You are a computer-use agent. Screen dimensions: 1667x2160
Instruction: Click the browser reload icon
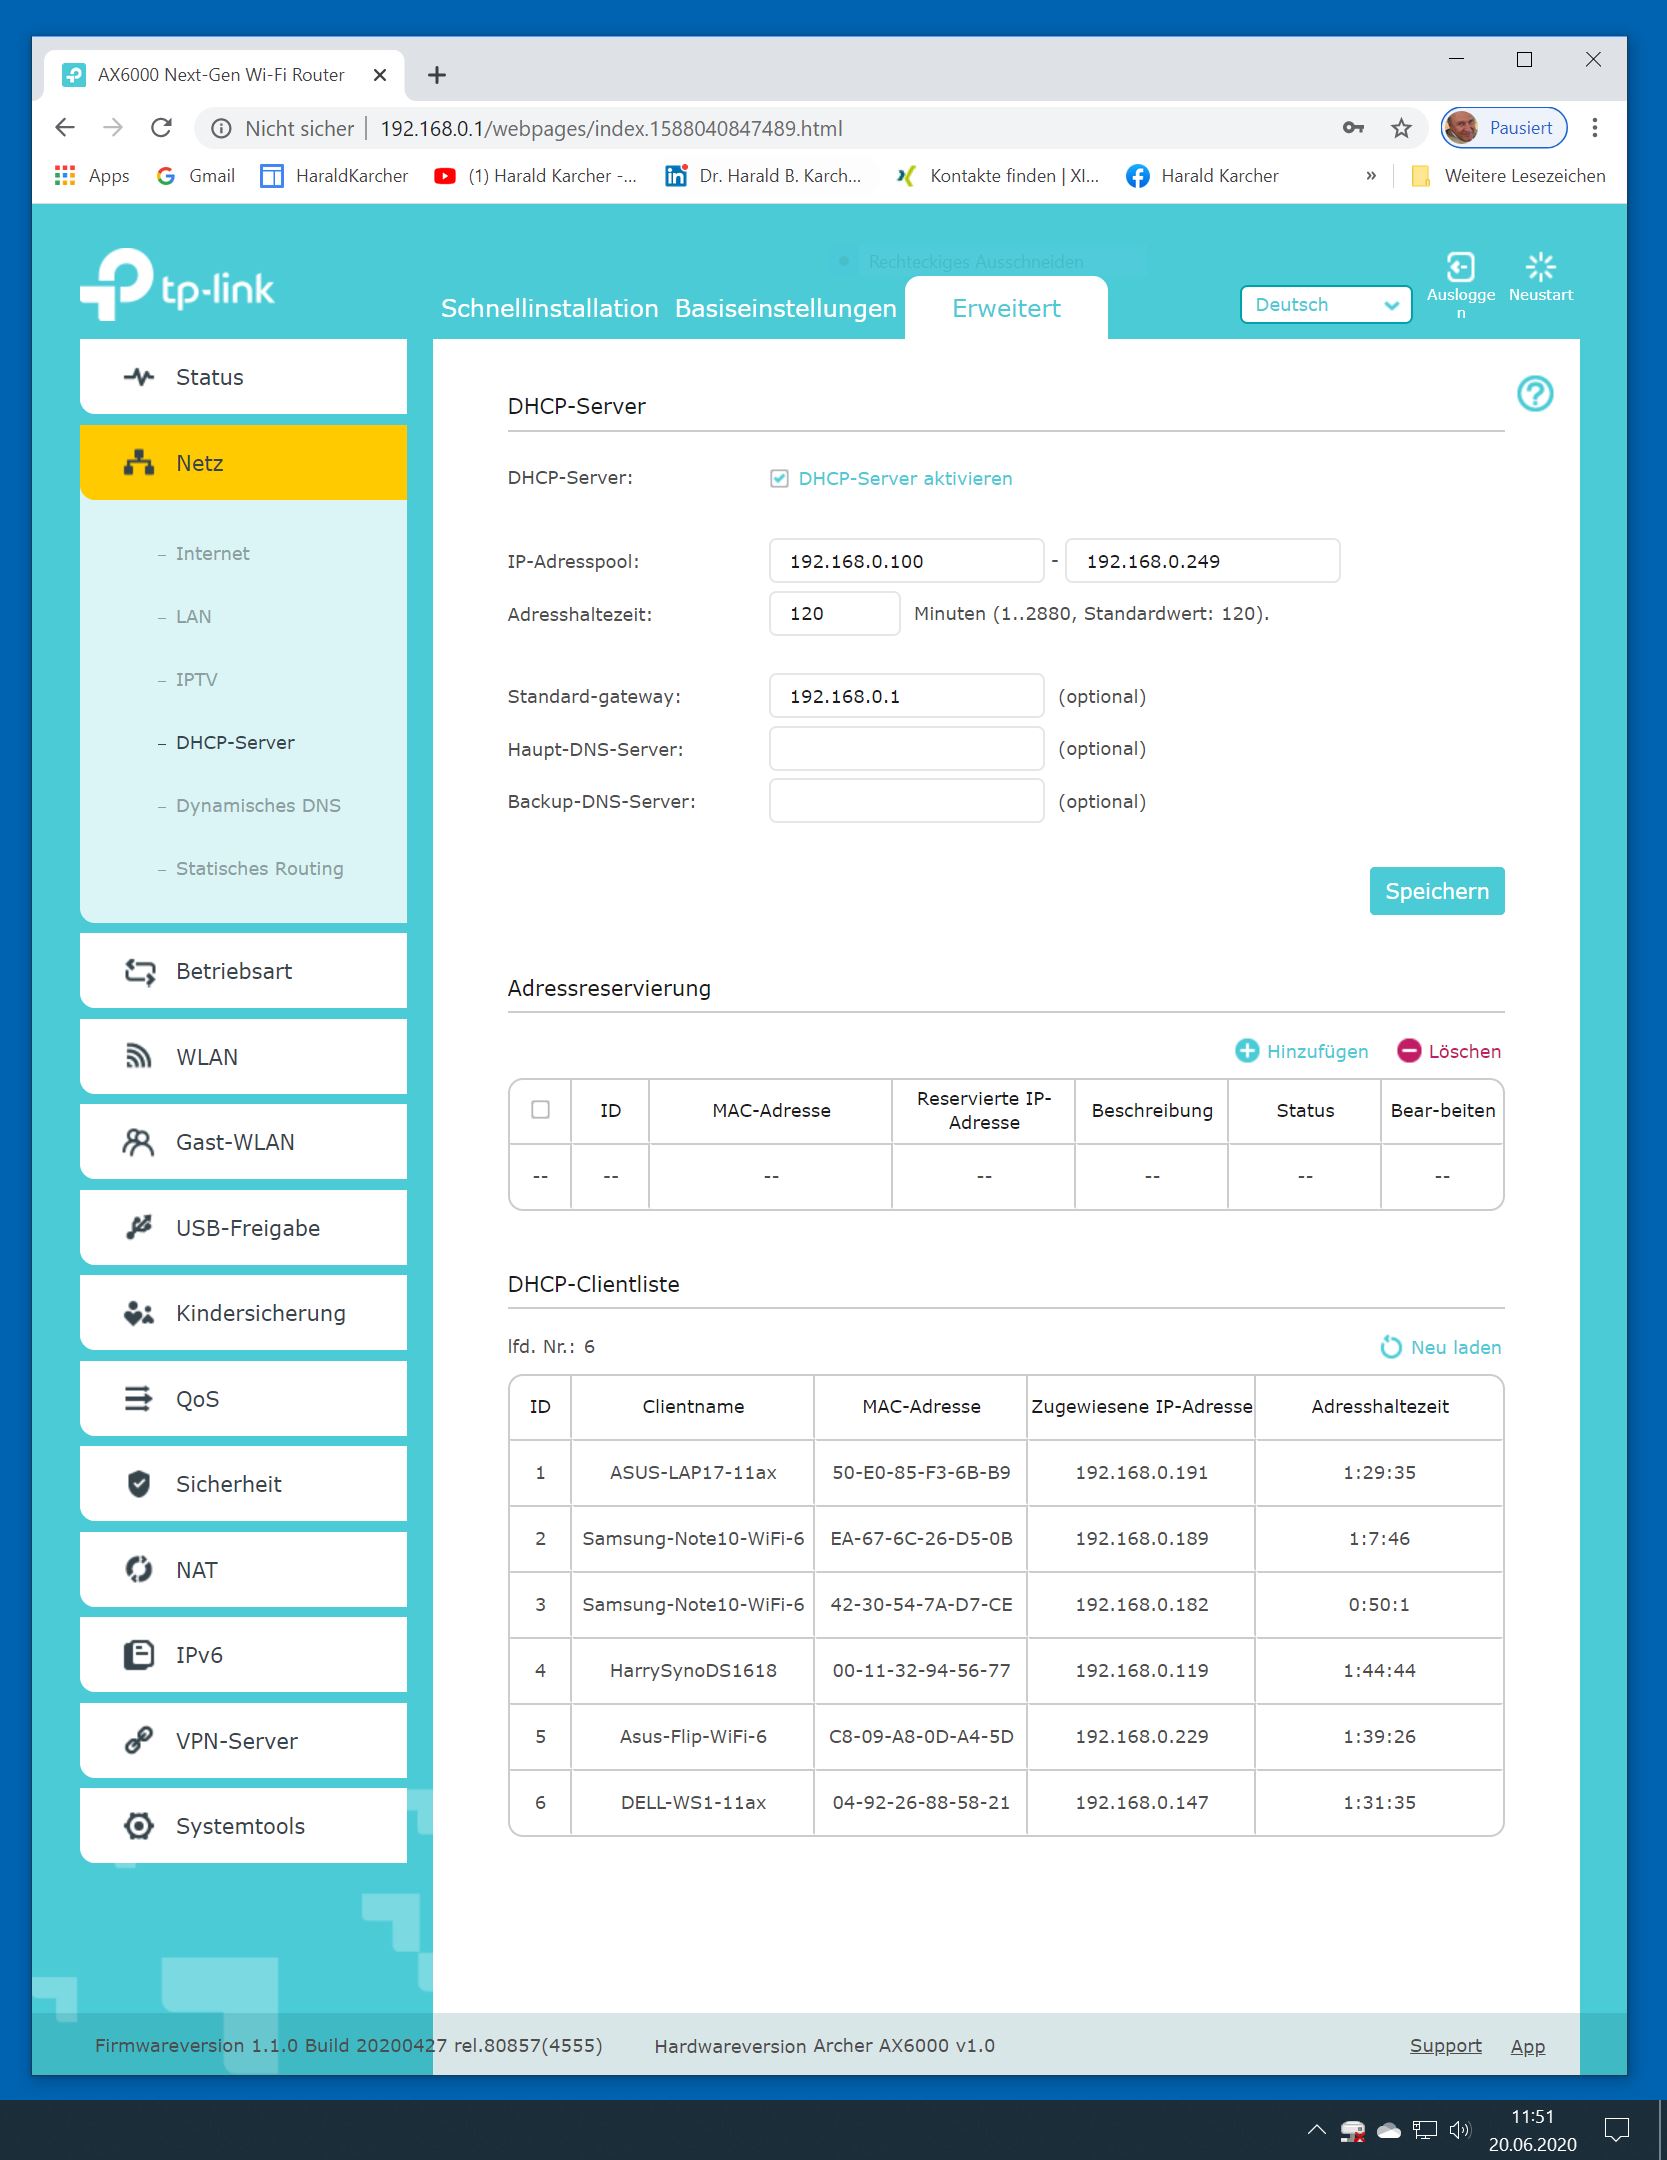coord(161,128)
